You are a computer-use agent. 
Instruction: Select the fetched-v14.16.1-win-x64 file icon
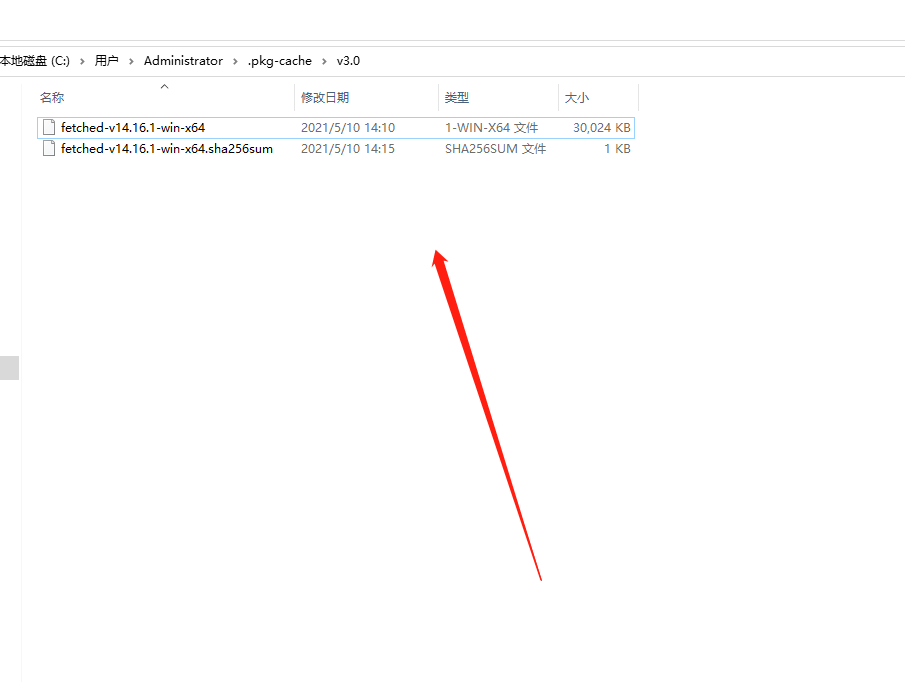(48, 127)
